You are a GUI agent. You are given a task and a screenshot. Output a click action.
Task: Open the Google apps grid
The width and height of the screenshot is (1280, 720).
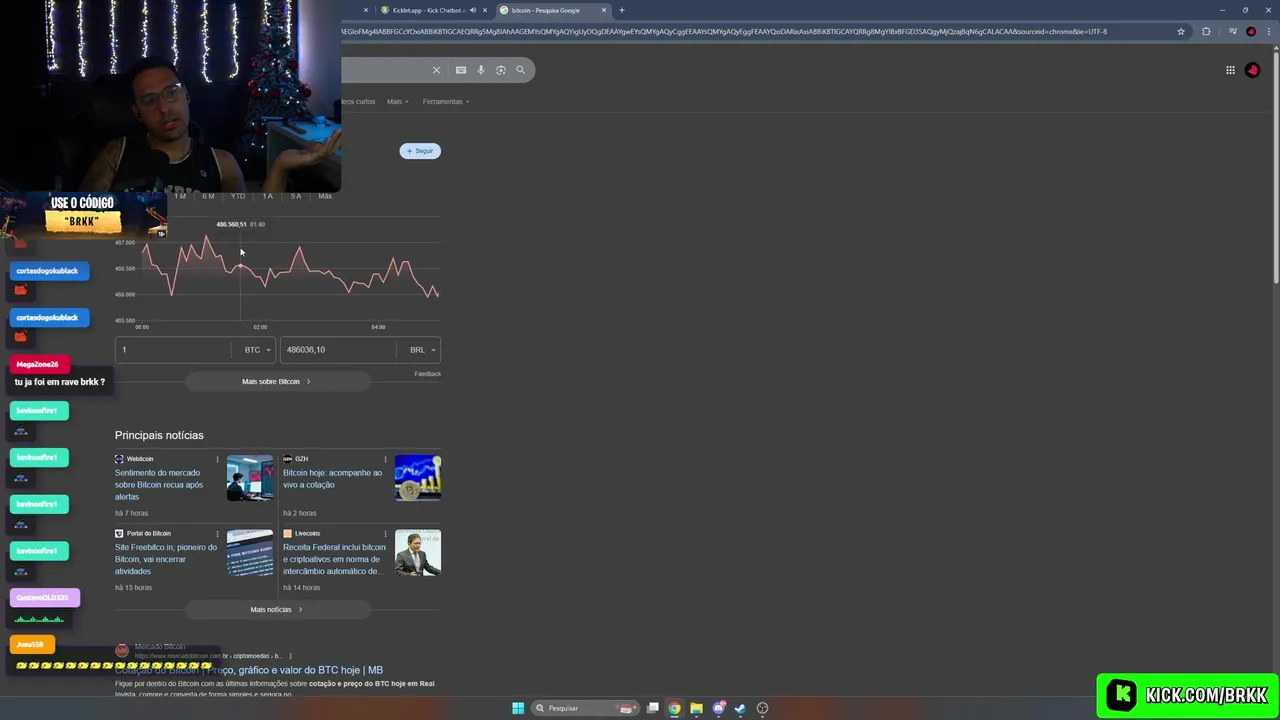click(1230, 70)
